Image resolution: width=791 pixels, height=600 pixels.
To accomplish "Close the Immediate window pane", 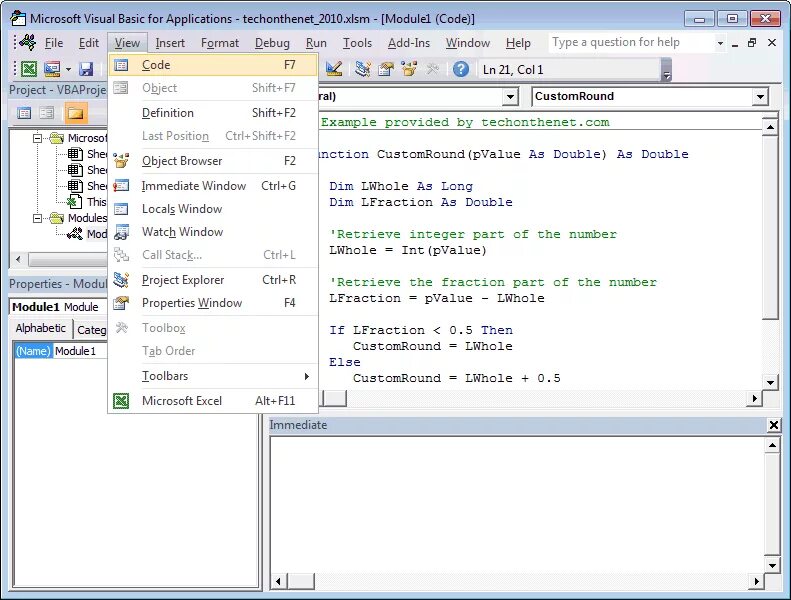I will [773, 425].
